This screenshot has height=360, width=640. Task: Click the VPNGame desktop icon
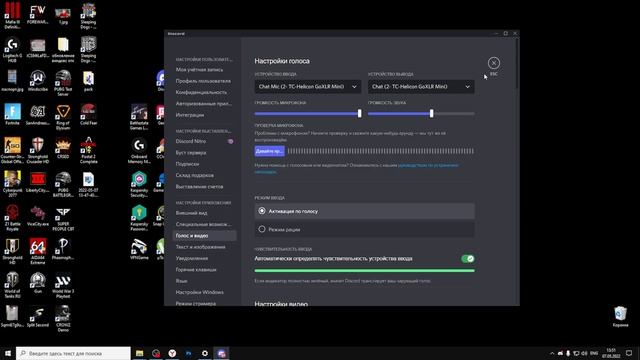pos(139,249)
